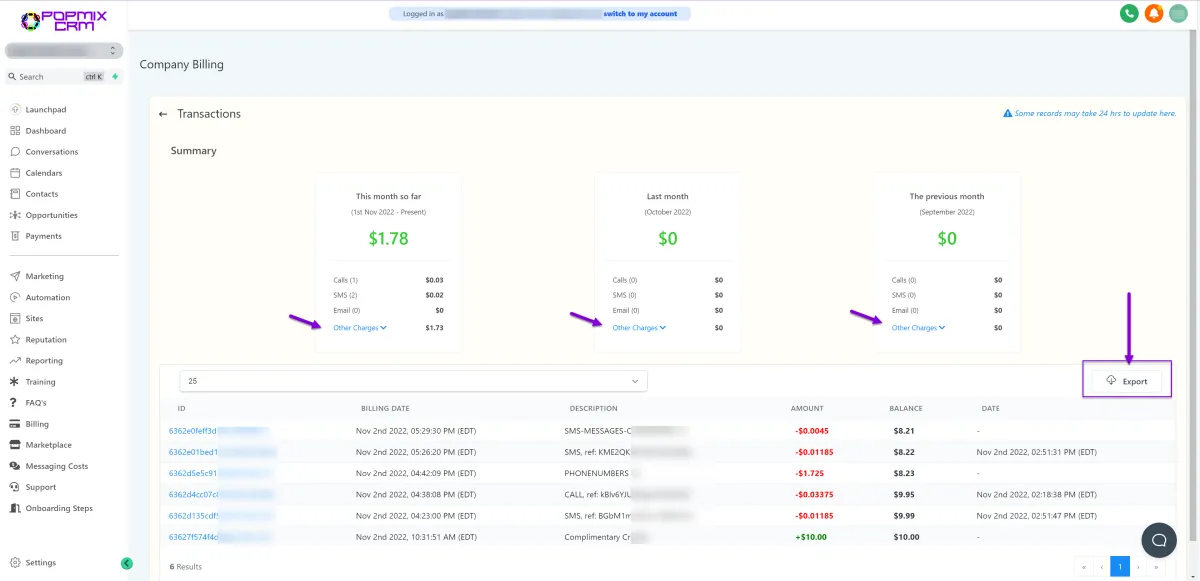Expand Other Charges under This month
The width and height of the screenshot is (1200, 581).
point(360,328)
